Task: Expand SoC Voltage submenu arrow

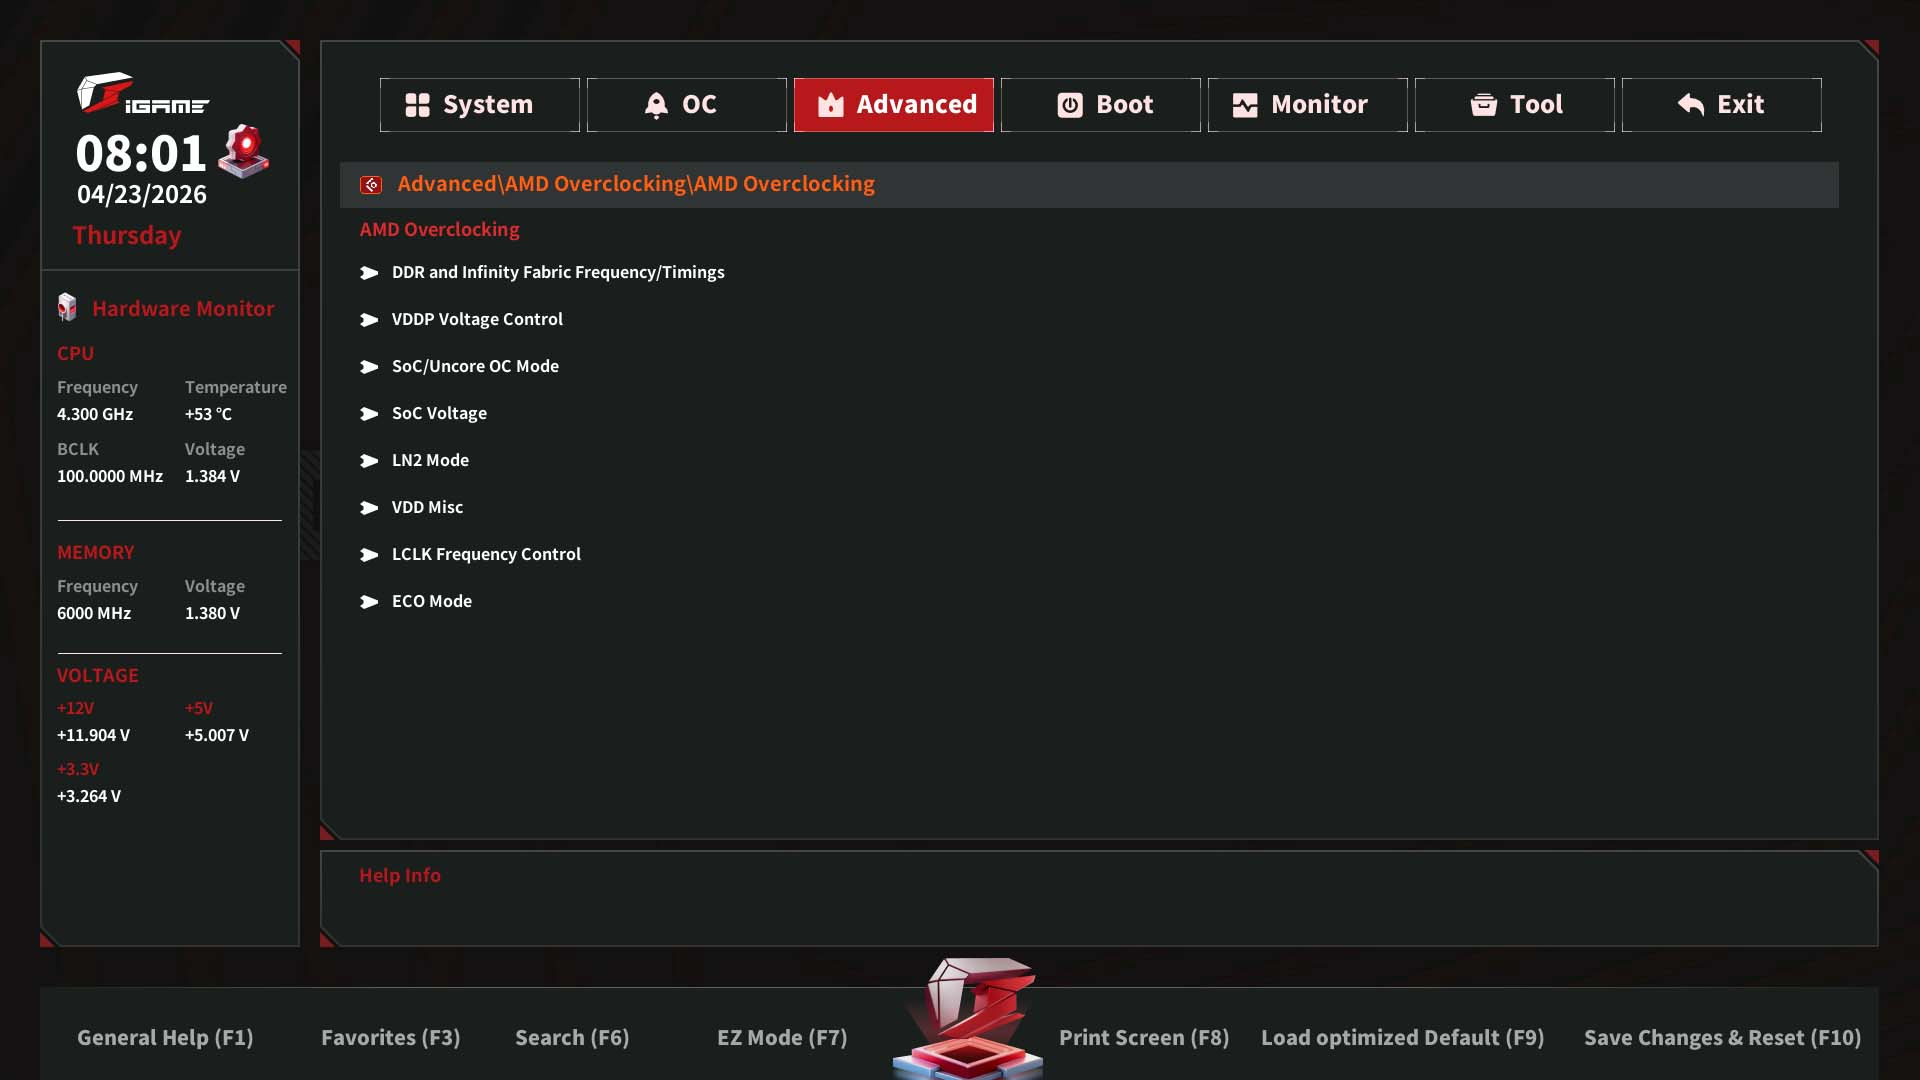Action: tap(369, 414)
